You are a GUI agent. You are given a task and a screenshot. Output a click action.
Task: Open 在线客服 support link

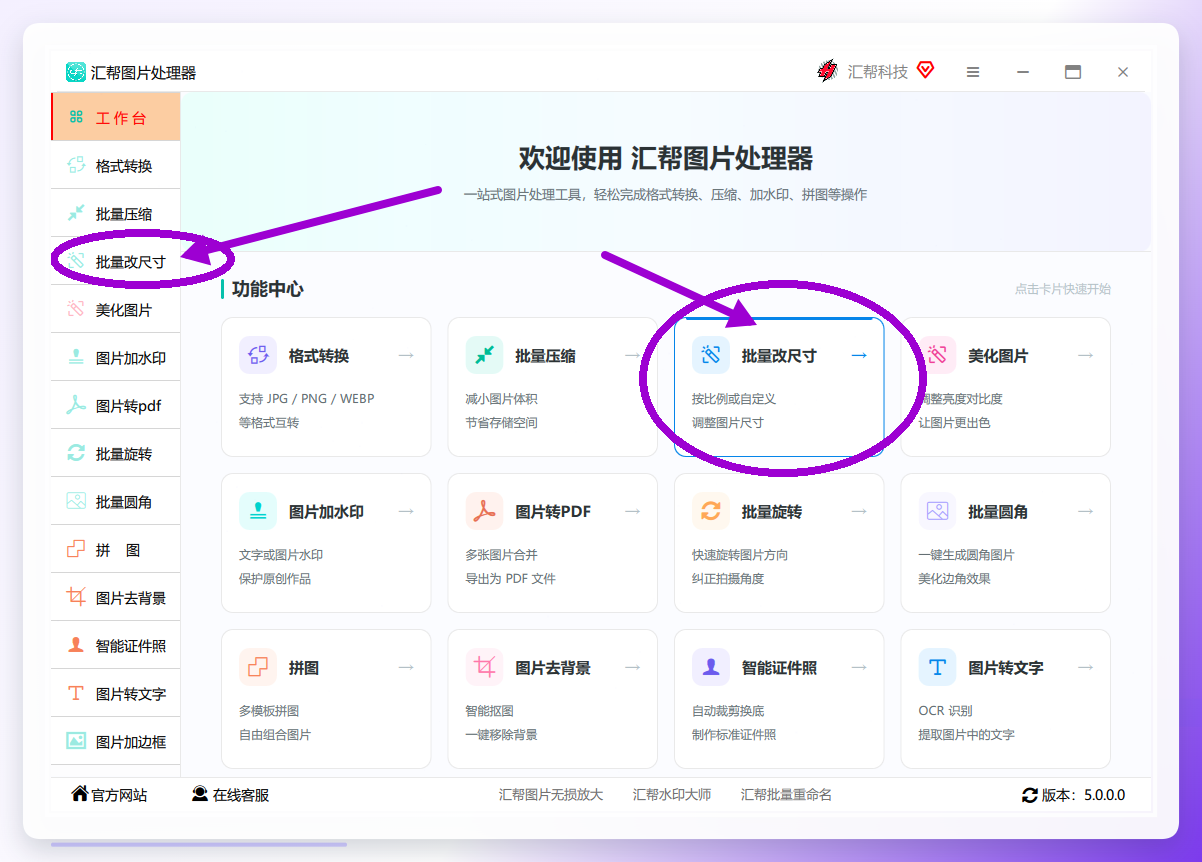tap(230, 794)
